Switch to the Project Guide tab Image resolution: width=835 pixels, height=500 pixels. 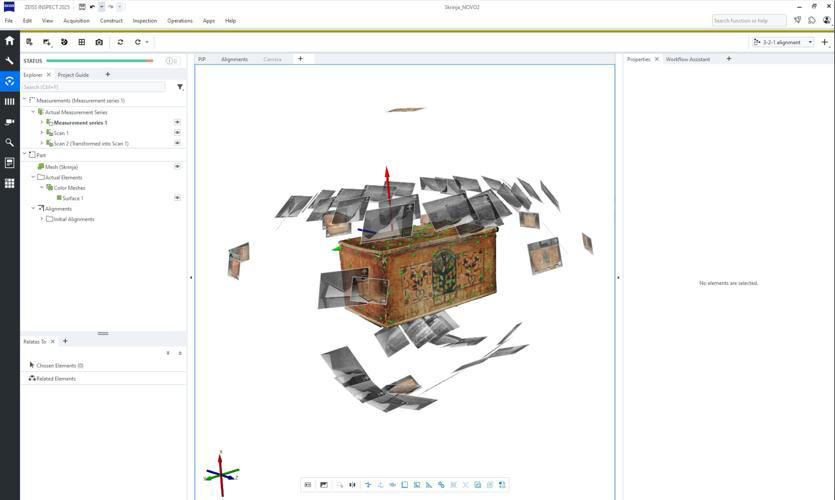tap(73, 75)
